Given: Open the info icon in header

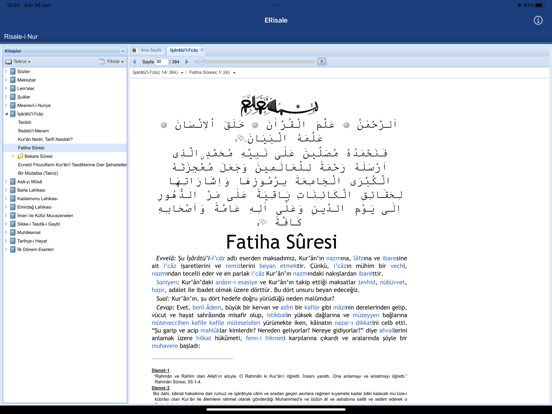Looking at the screenshot, I should pyautogui.click(x=538, y=20).
